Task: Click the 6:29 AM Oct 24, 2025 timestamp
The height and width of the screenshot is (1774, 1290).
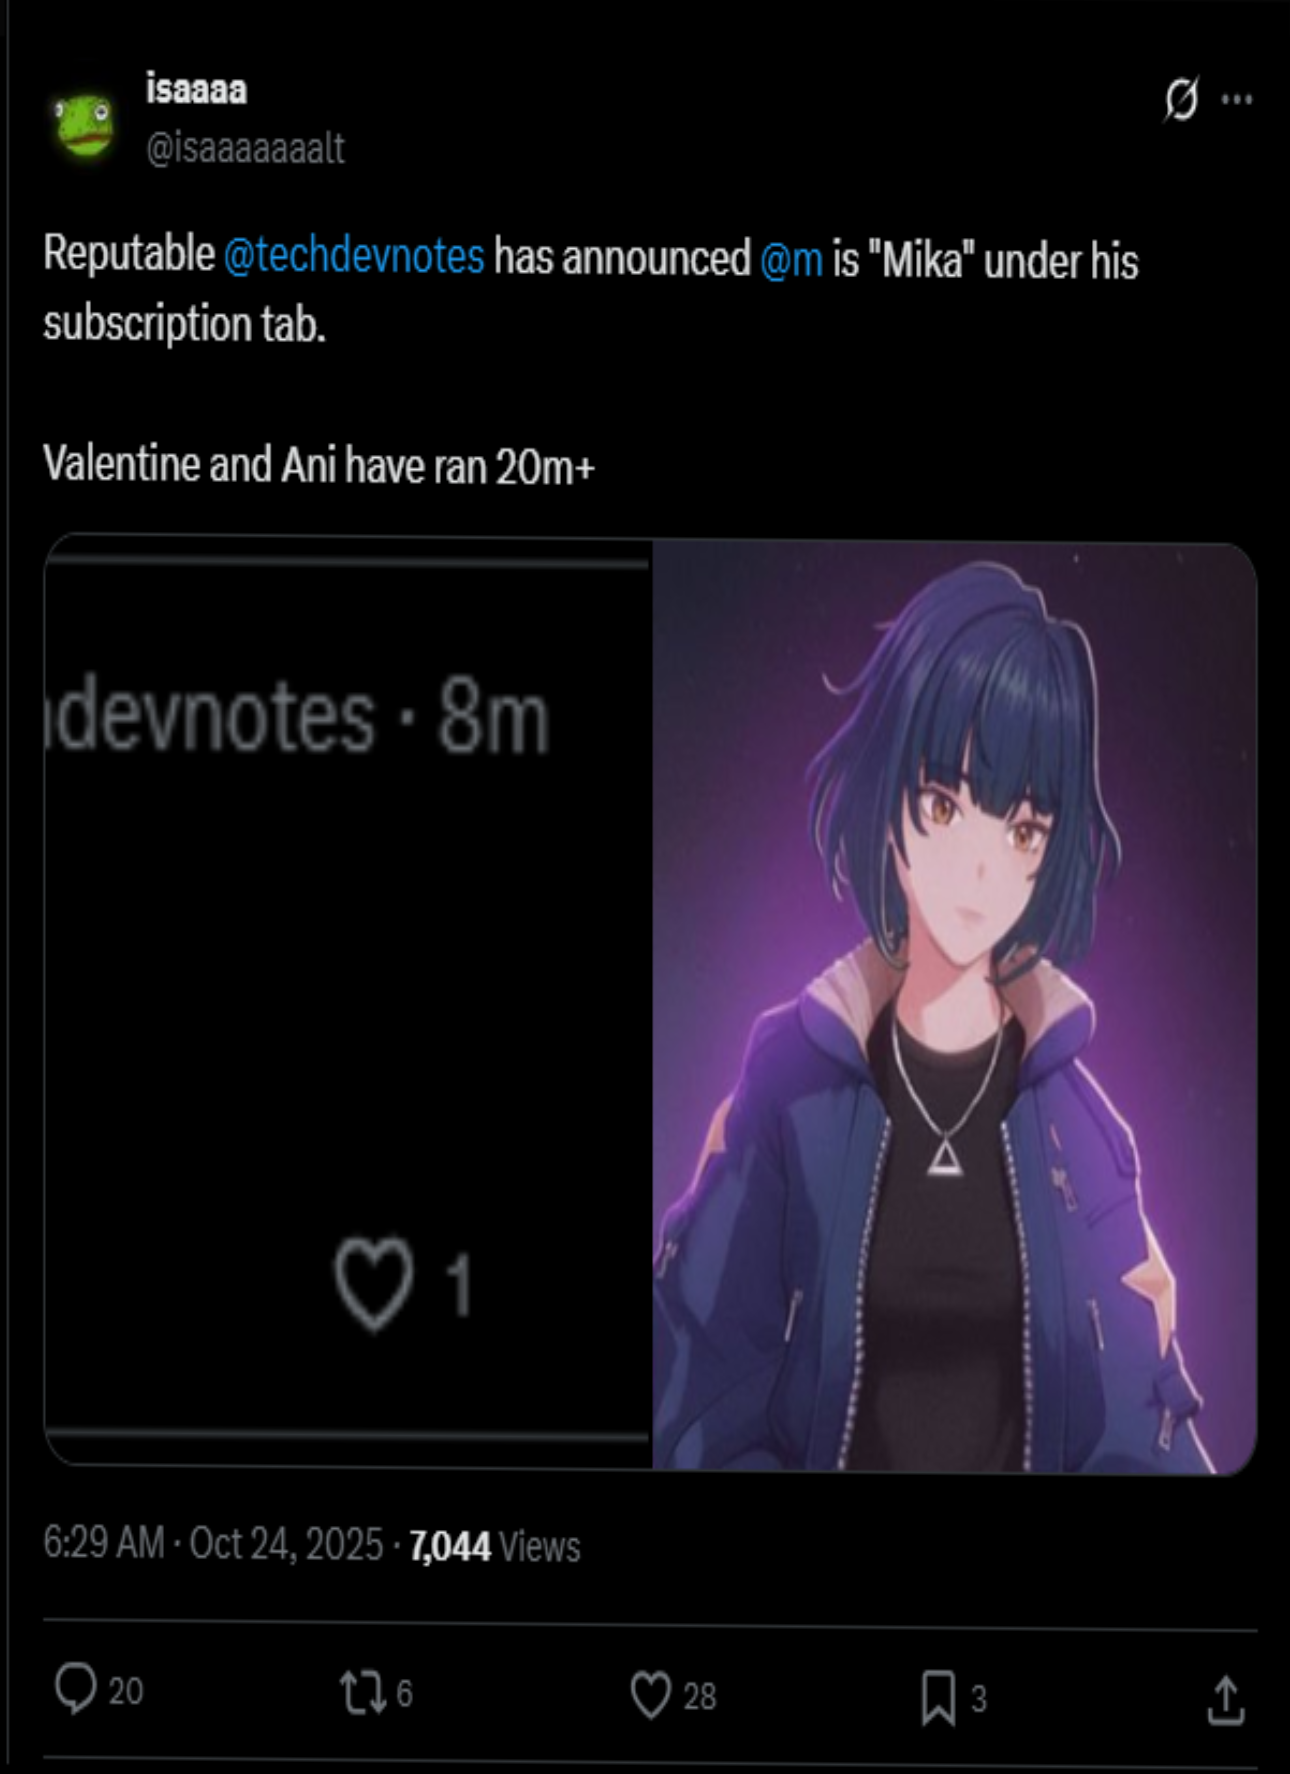Action: pyautogui.click(x=213, y=1543)
